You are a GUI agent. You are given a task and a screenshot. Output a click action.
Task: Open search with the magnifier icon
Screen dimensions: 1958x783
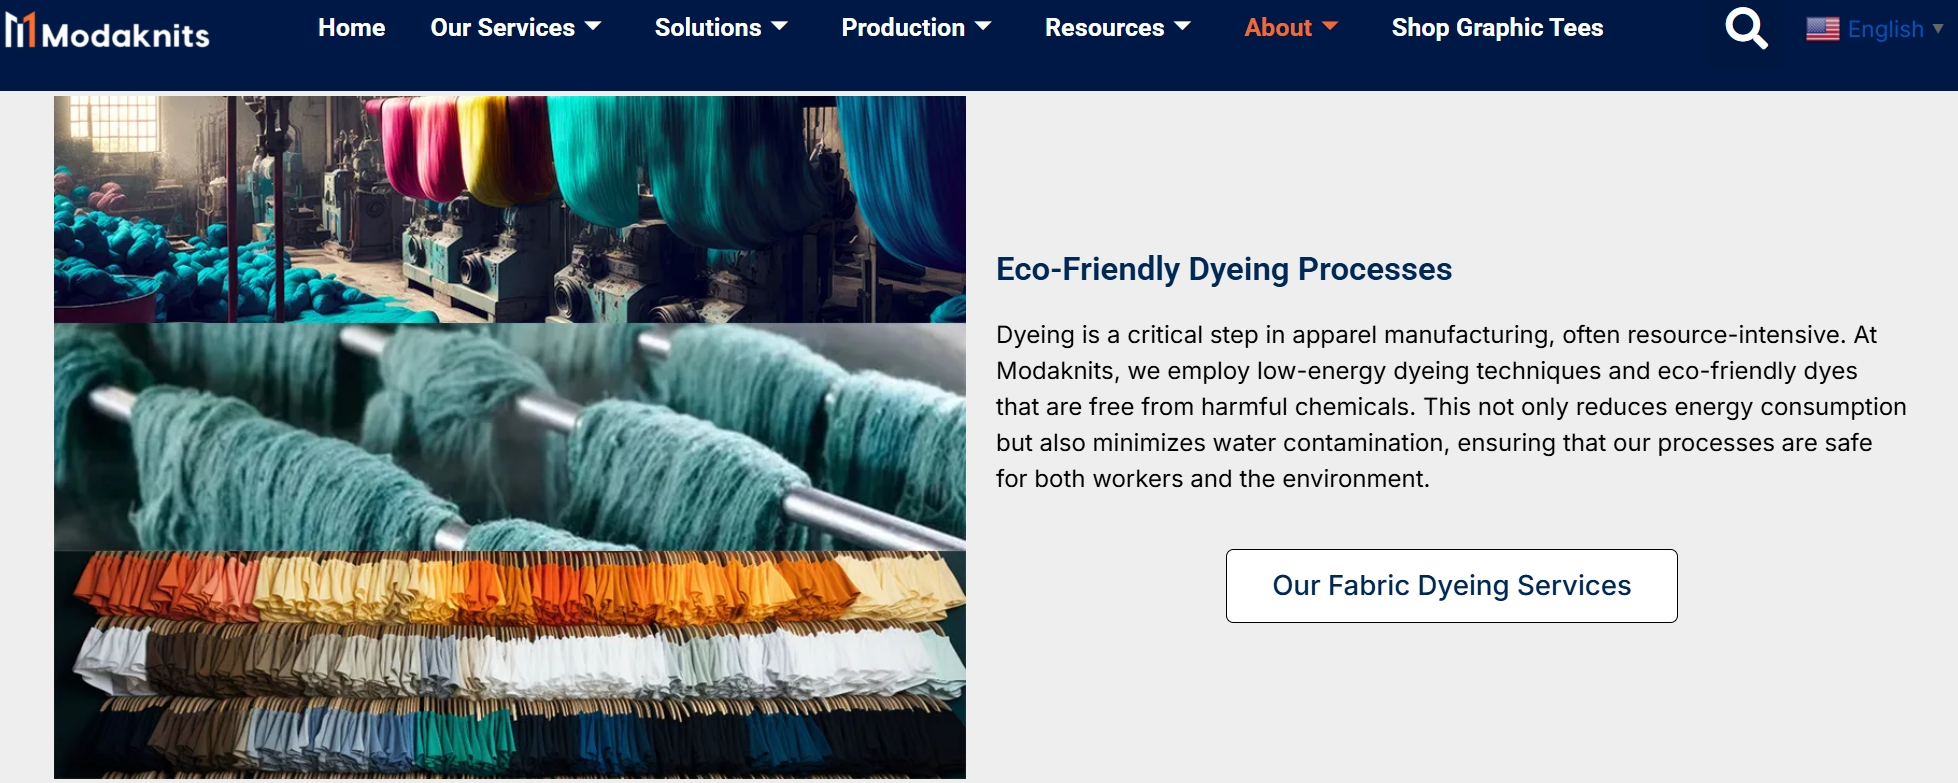[x=1746, y=28]
